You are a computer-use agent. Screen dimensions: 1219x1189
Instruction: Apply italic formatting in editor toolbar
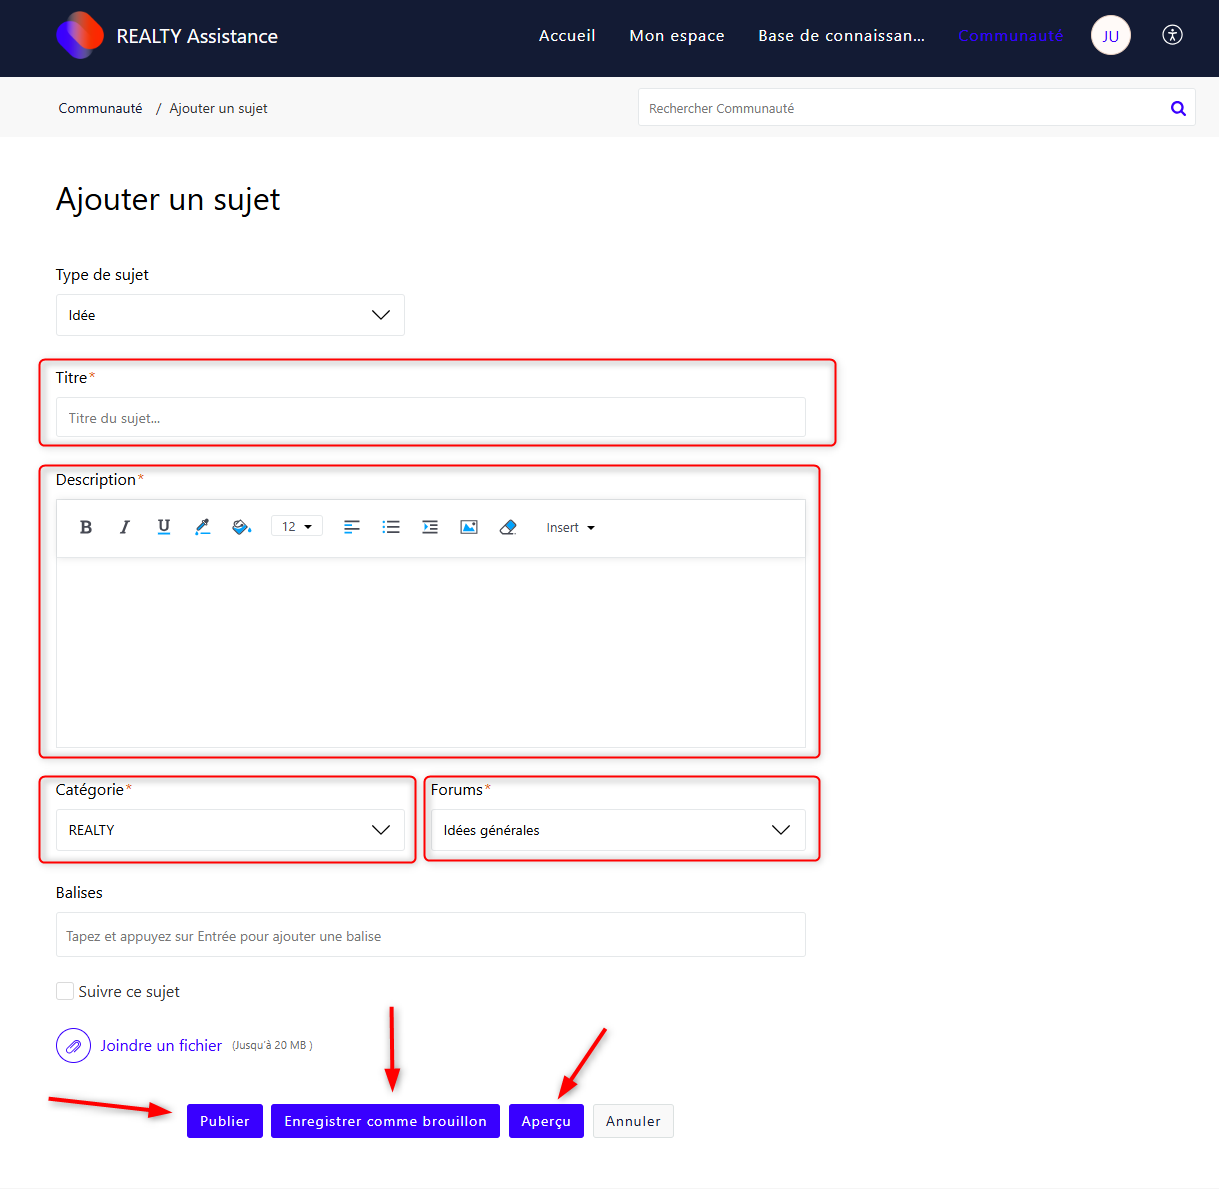(125, 527)
